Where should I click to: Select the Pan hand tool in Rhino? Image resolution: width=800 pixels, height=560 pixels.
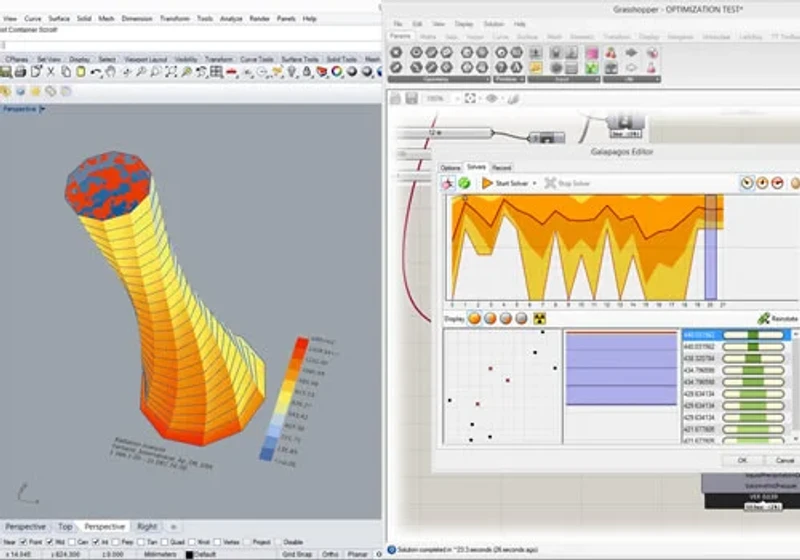110,72
